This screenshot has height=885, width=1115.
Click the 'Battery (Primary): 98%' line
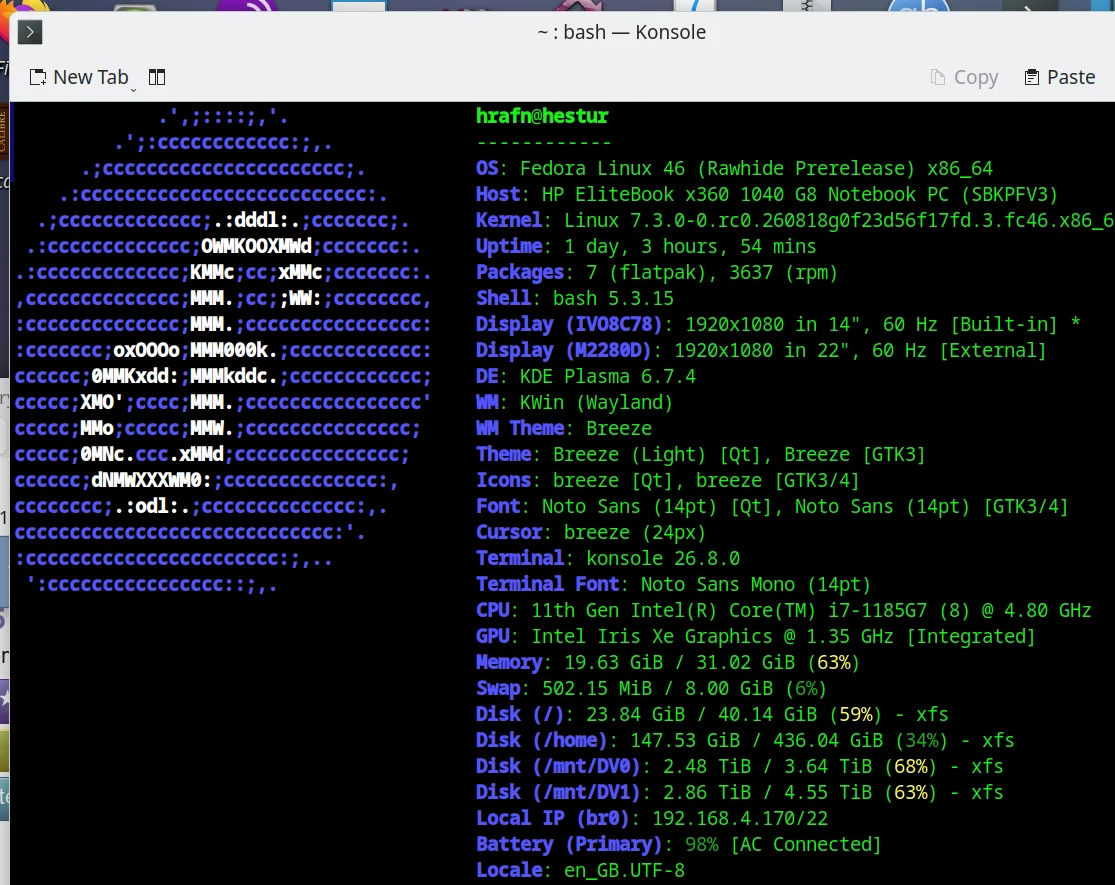point(679,844)
